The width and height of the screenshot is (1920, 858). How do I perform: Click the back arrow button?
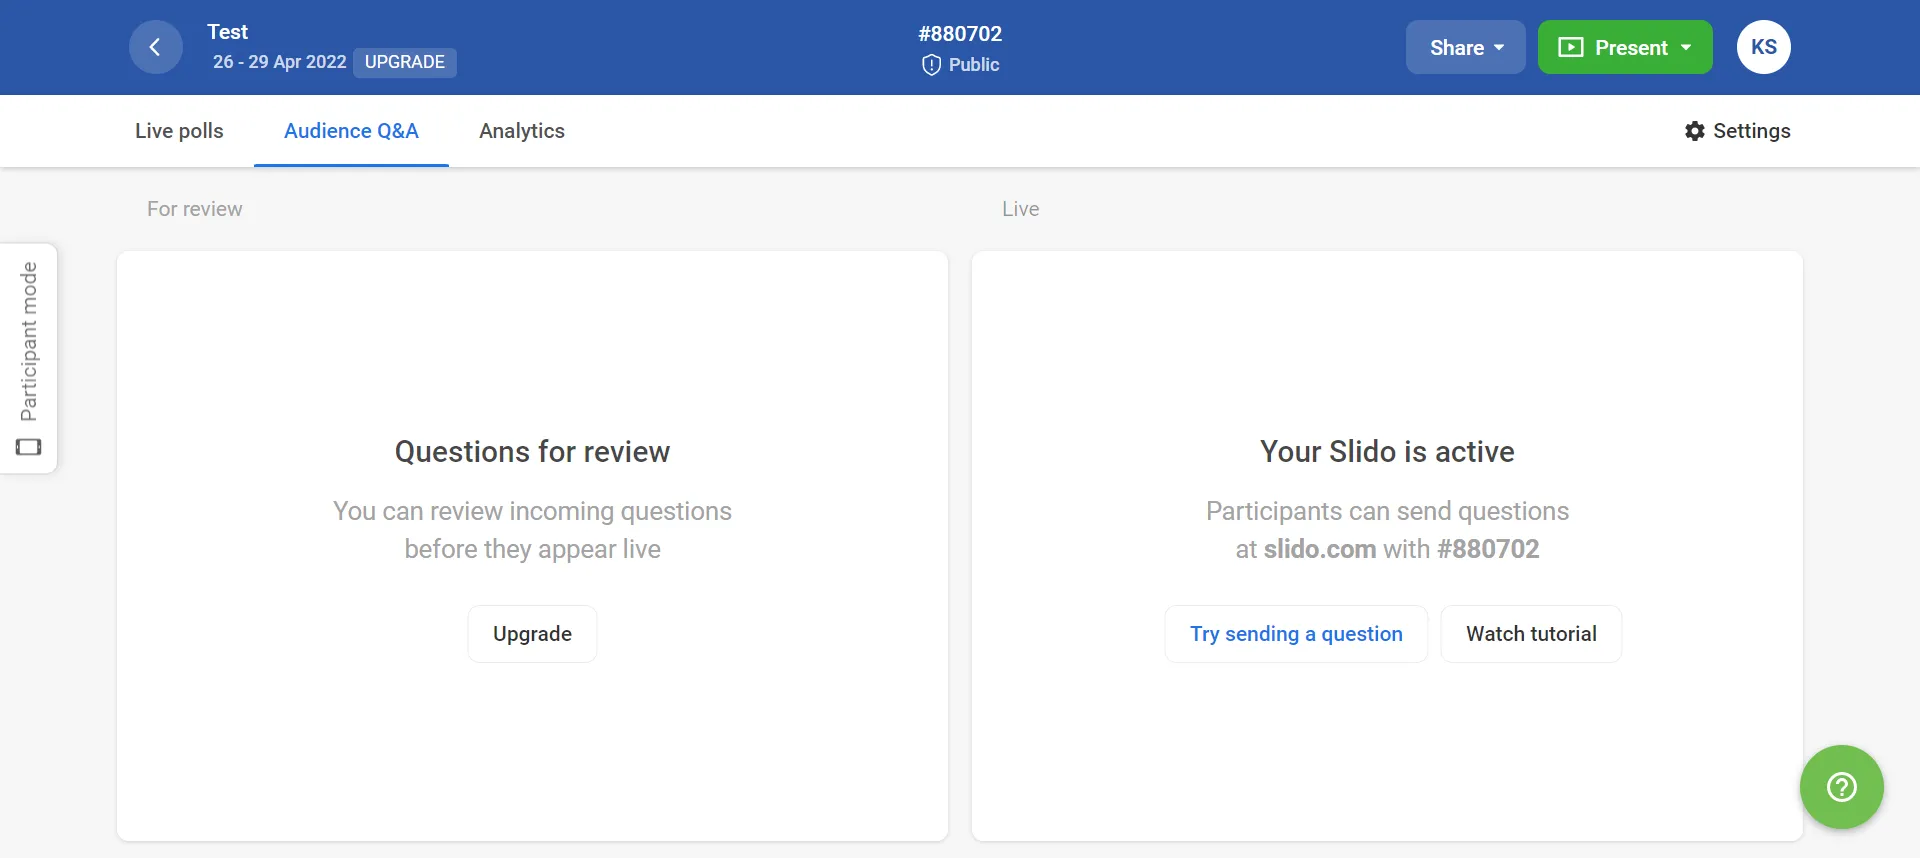pyautogui.click(x=155, y=47)
